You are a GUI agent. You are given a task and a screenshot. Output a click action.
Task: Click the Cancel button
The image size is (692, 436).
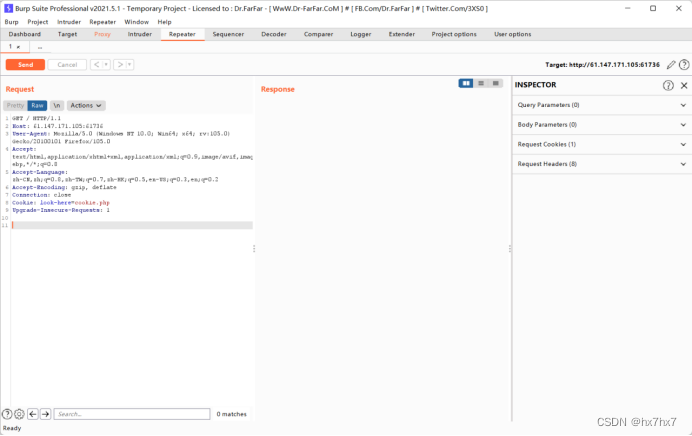point(67,65)
